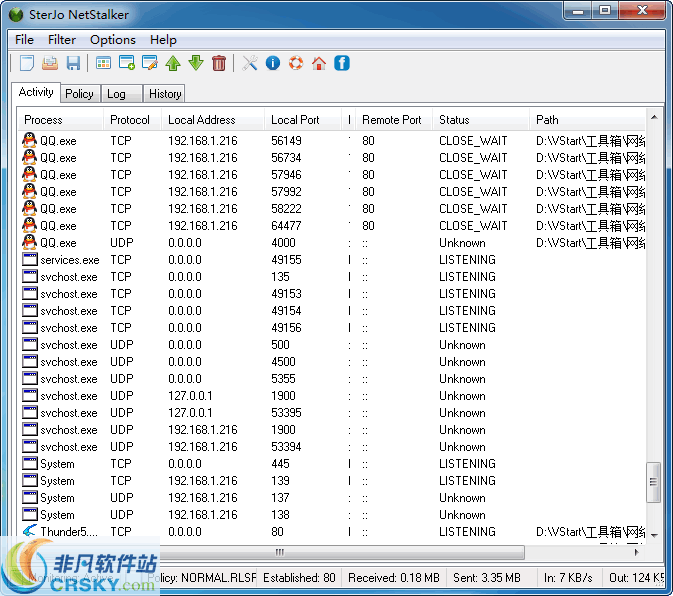Select the System row with port 138
The height and width of the screenshot is (596, 673).
coord(332,514)
